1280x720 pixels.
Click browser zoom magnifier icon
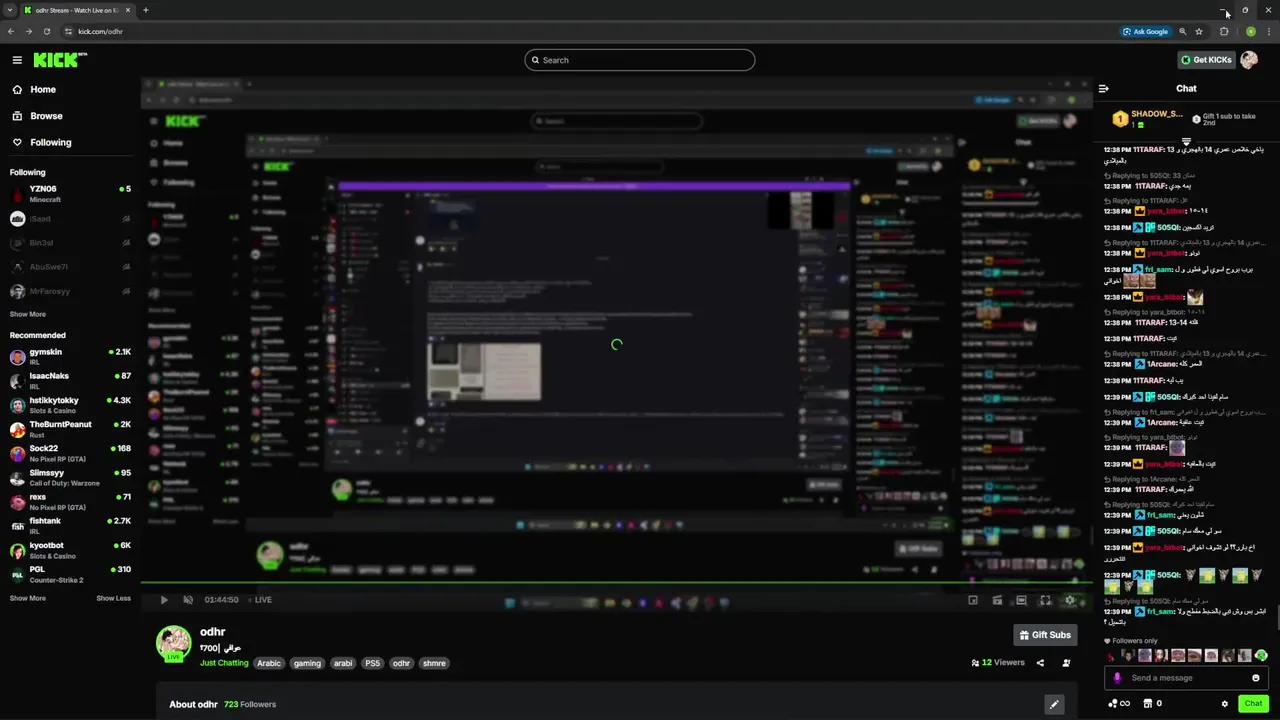pyautogui.click(x=1183, y=32)
